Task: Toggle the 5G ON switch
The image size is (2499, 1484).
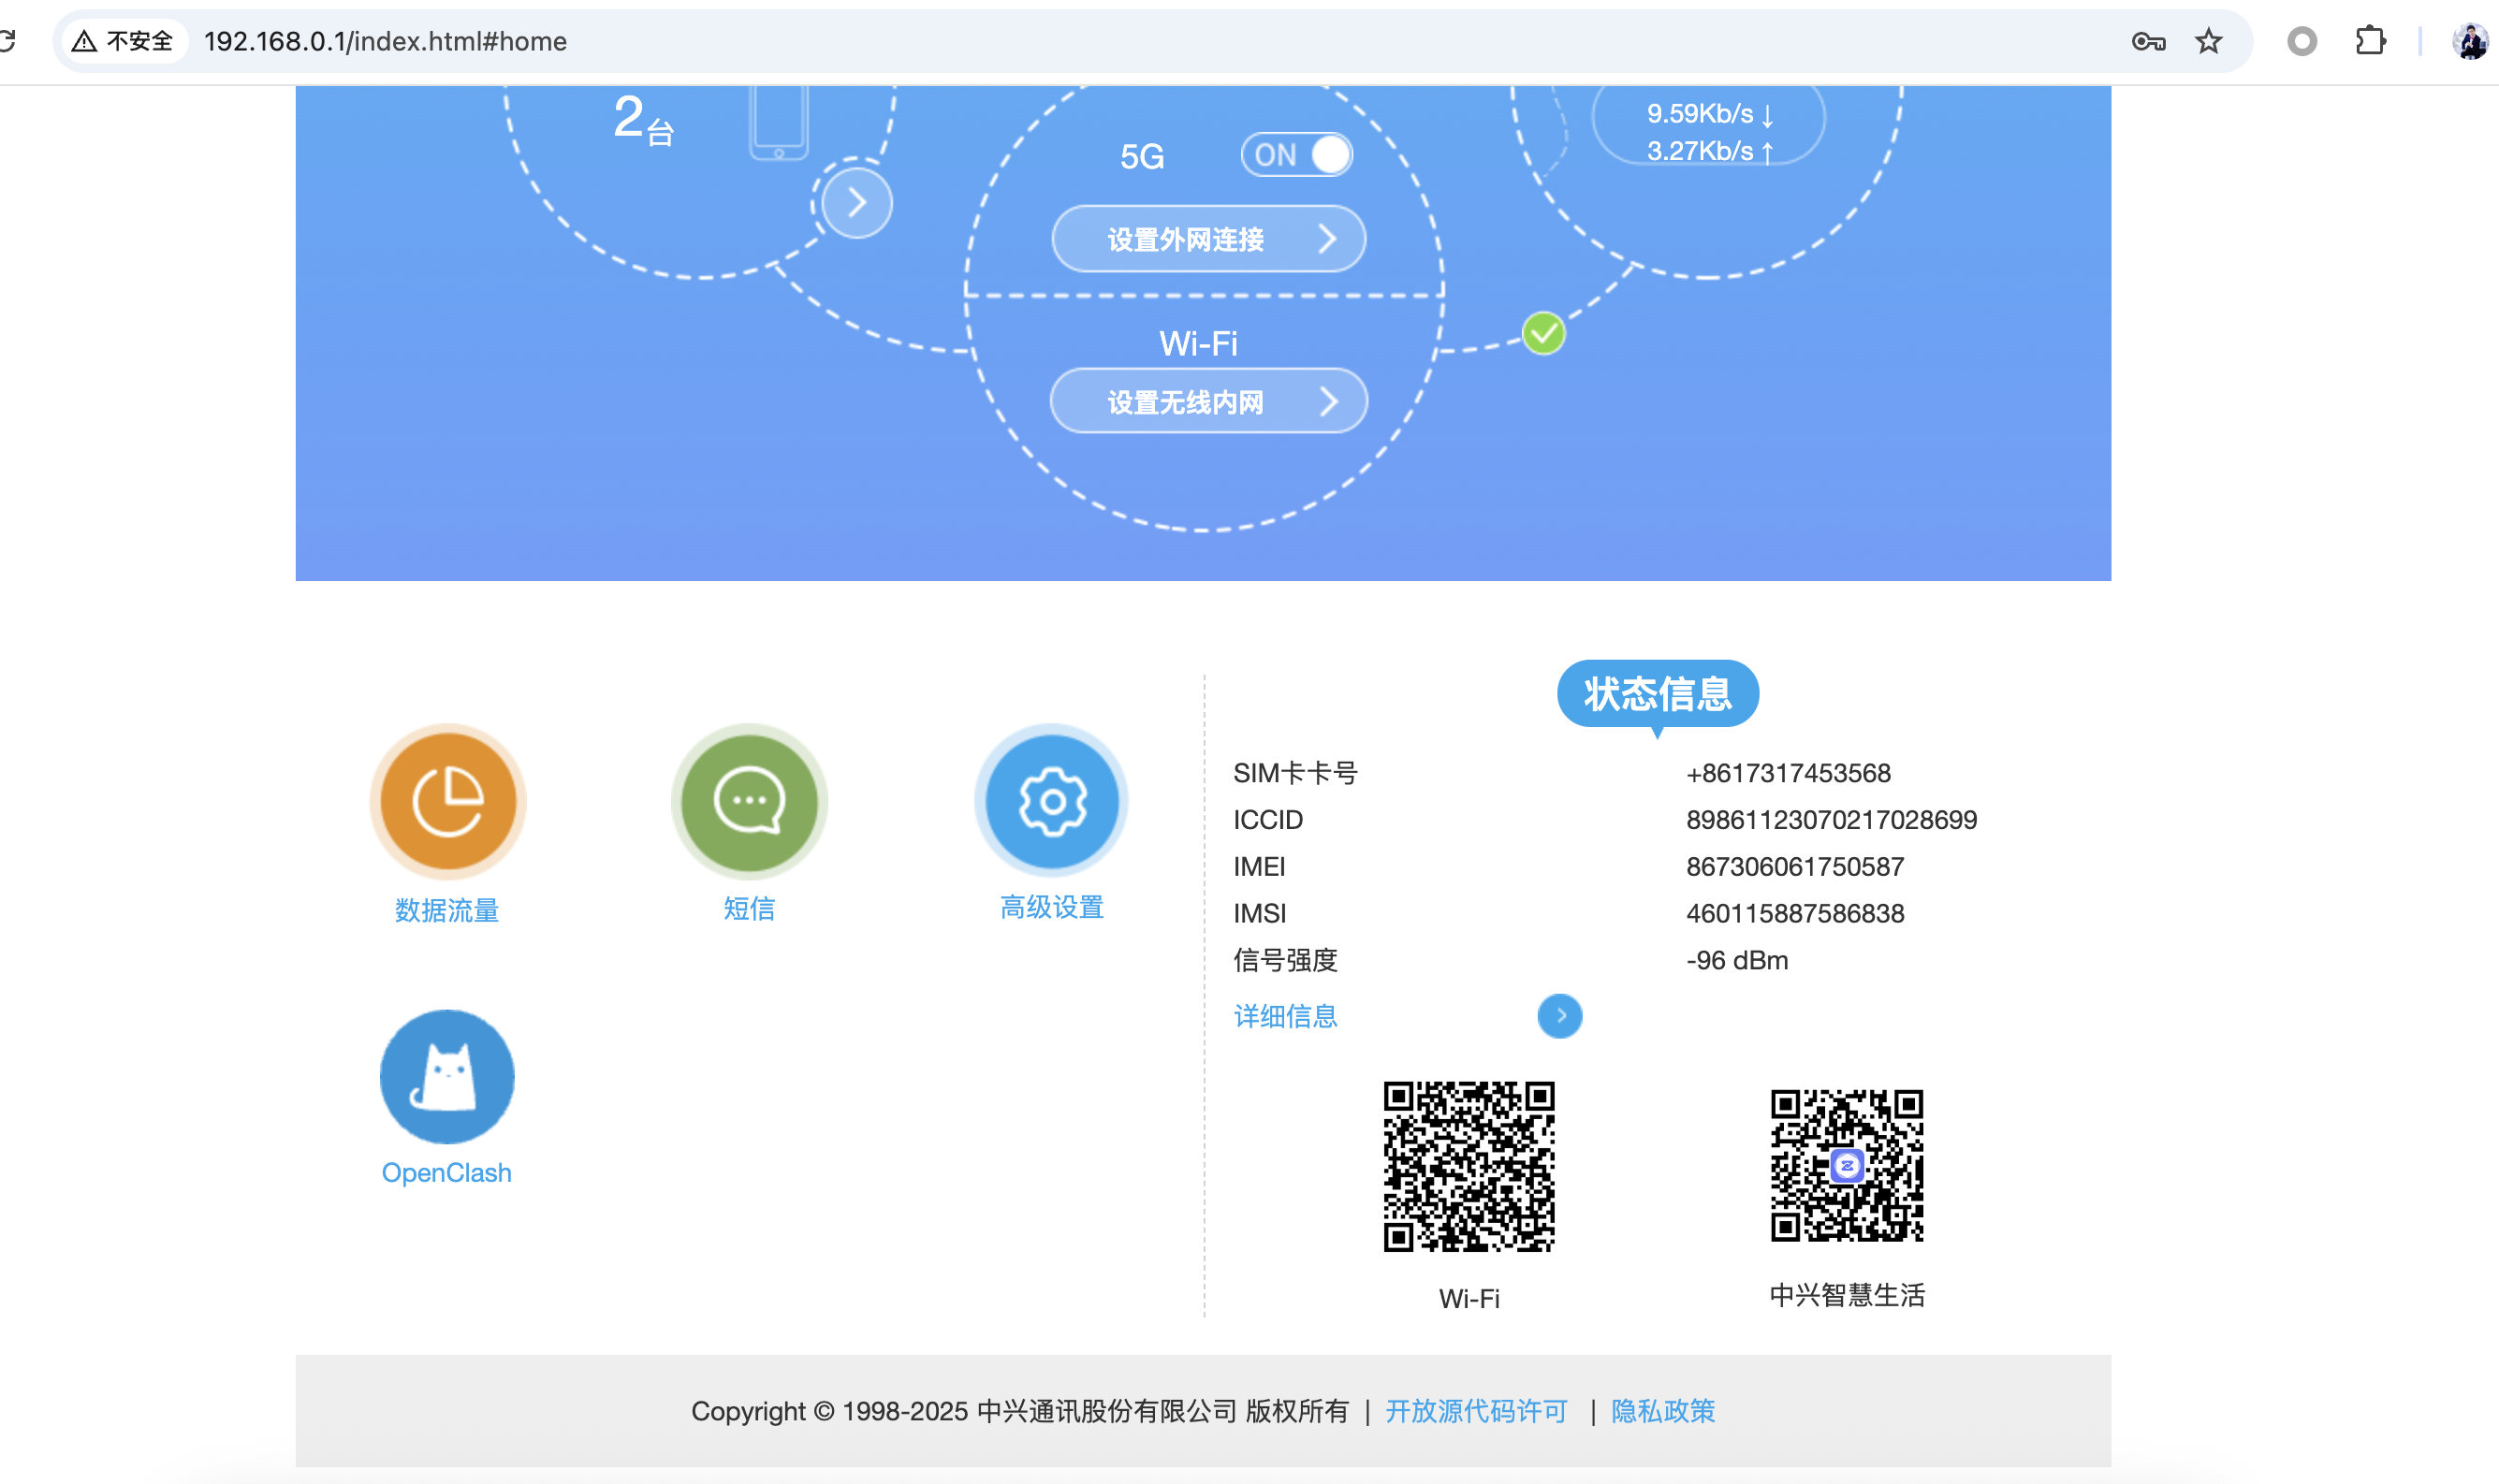Action: click(1297, 155)
